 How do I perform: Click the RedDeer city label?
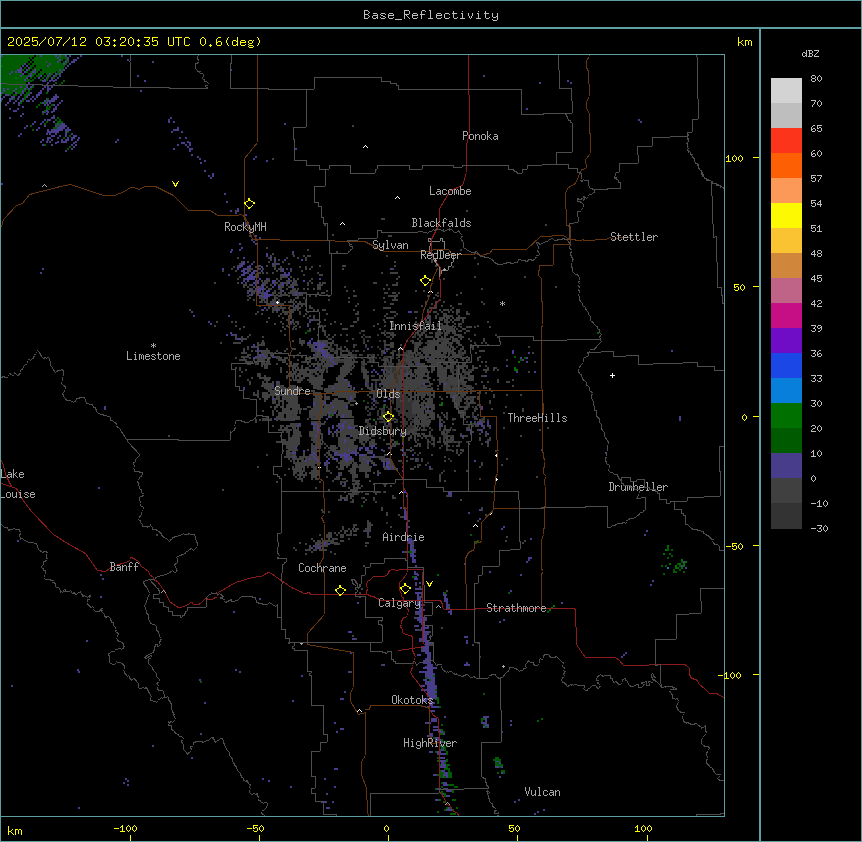click(x=440, y=255)
